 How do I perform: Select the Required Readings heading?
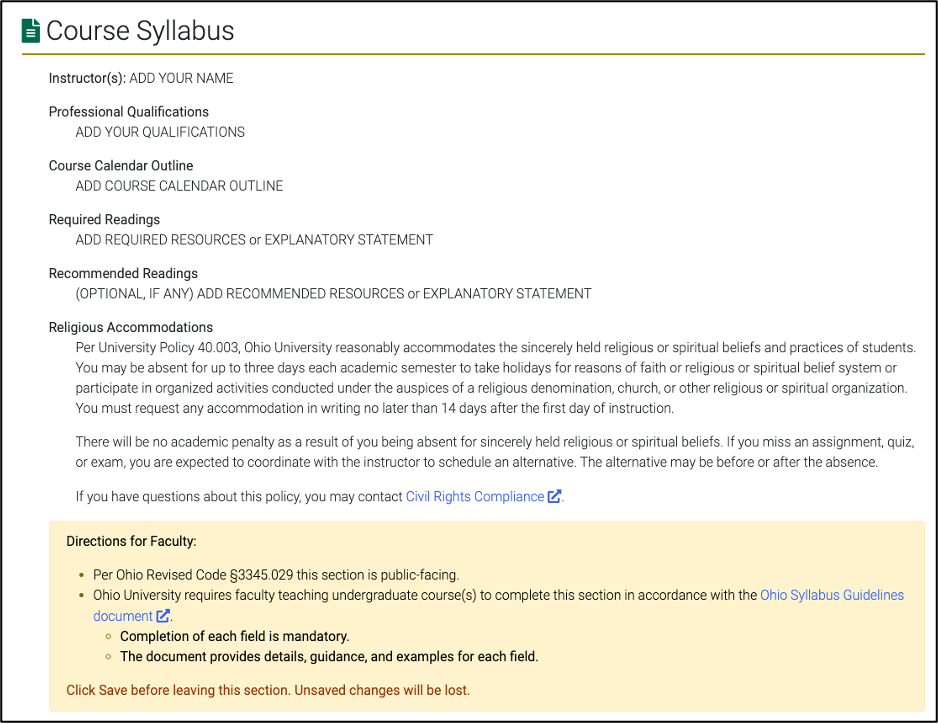pyautogui.click(x=104, y=219)
